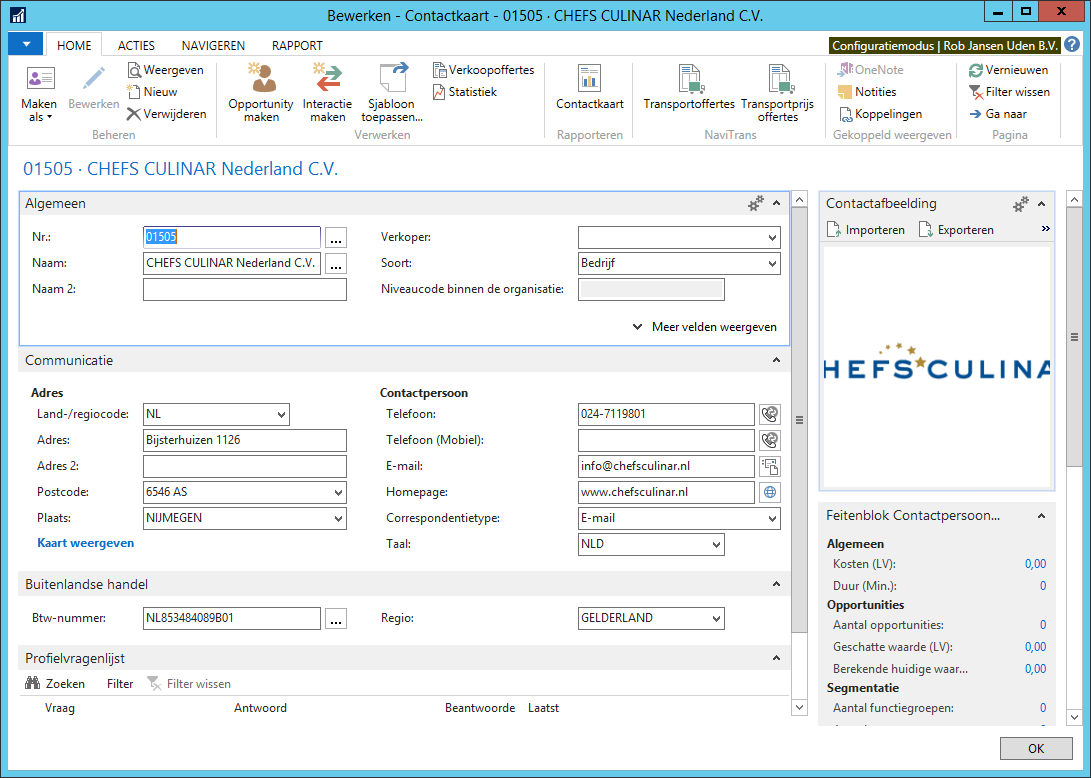Collapse the Feitenblok Contactpersoon factbox
Screen dimensions: 1091x778
tap(1042, 516)
